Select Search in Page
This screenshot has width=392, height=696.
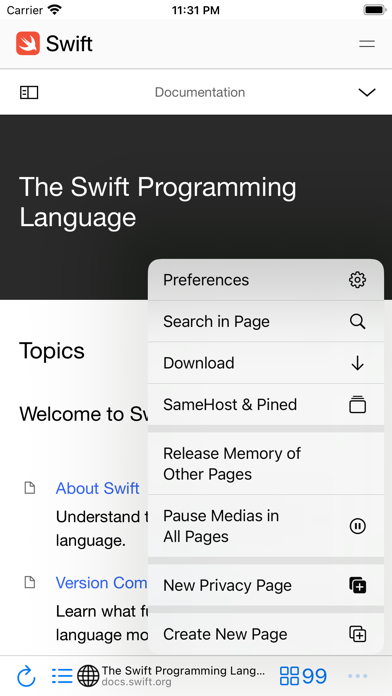[x=266, y=321]
